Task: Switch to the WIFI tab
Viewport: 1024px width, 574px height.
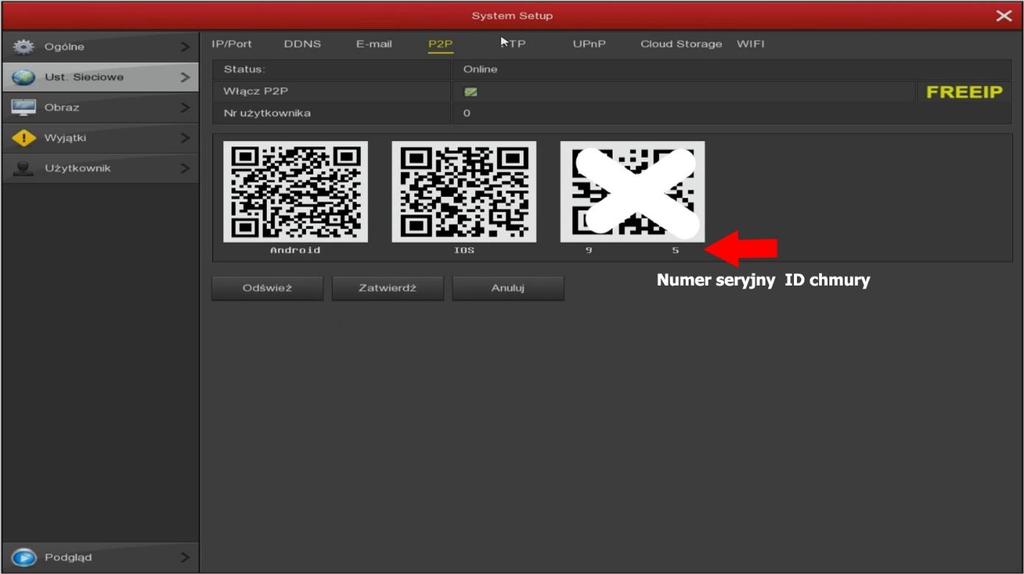Action: [x=750, y=44]
